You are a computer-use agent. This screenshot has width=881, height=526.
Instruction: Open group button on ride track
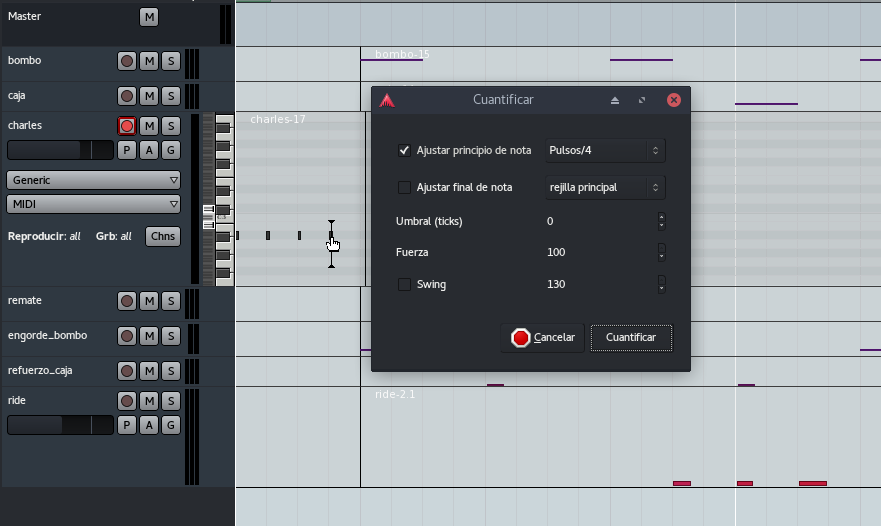pos(171,425)
